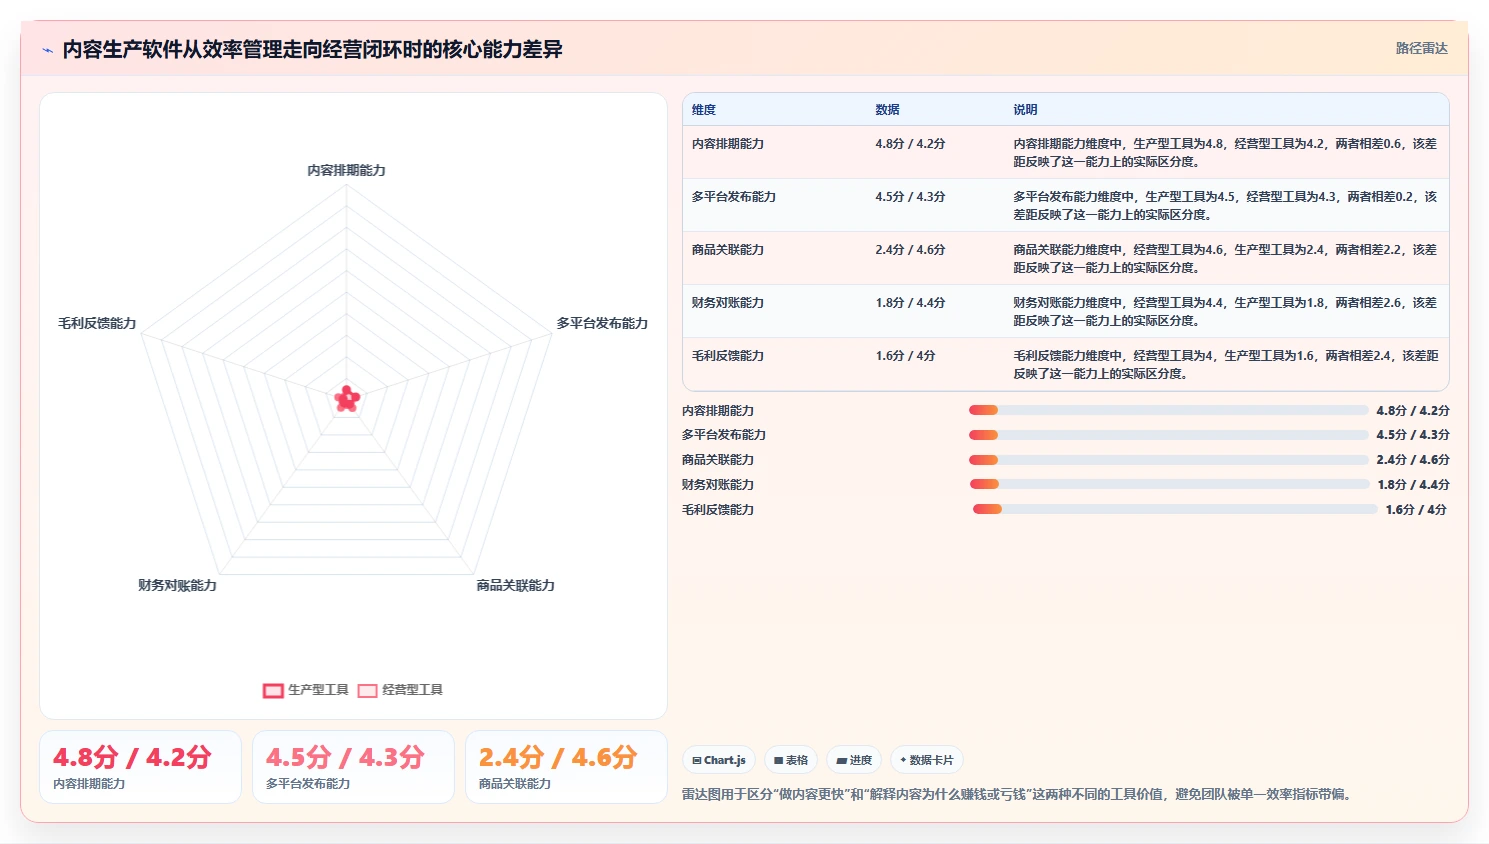The width and height of the screenshot is (1489, 844).
Task: Click the 路径雷达 tag in header
Action: [1421, 48]
